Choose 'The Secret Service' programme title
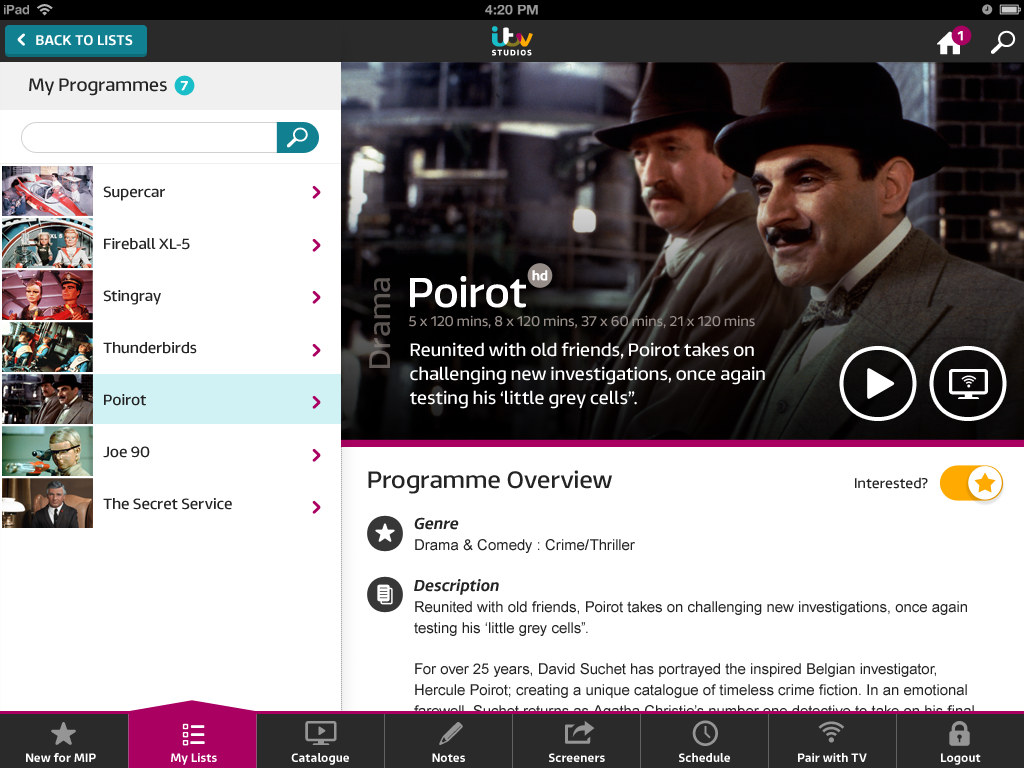 pos(167,504)
